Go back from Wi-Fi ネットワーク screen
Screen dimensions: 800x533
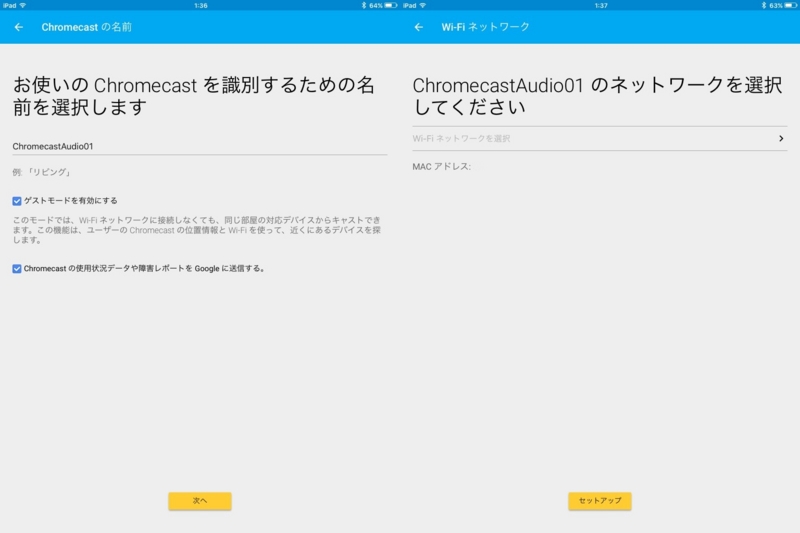(419, 27)
